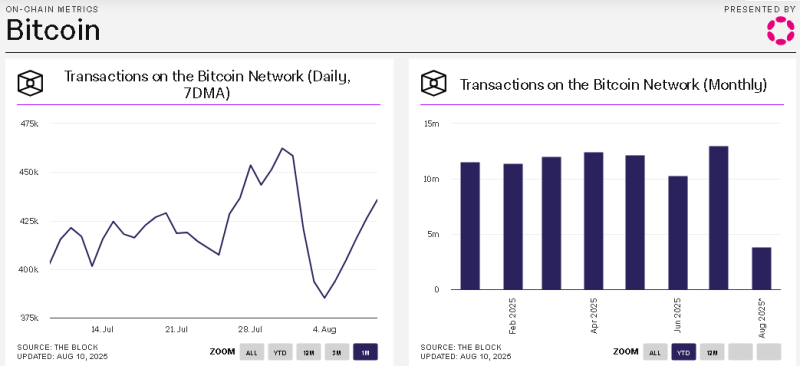Open the Monthly transactions chart title
Image resolution: width=800 pixels, height=366 pixels.
tap(614, 84)
